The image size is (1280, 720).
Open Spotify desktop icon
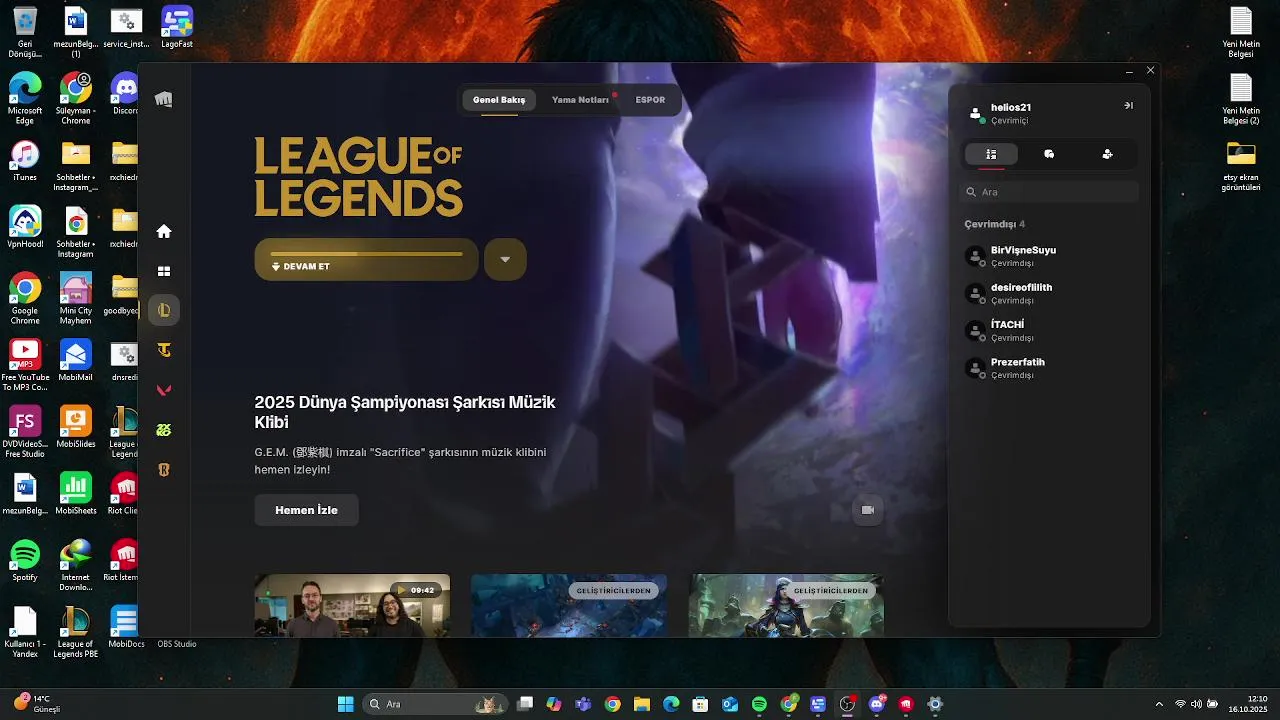25,561
